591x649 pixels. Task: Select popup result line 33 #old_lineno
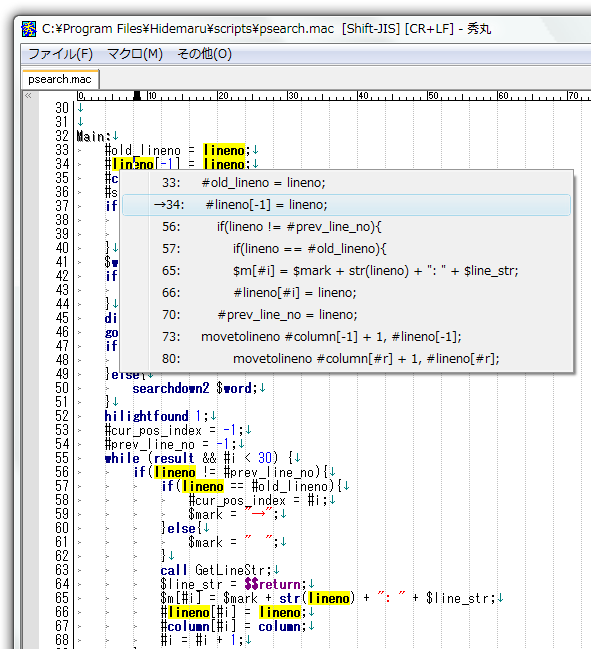click(347, 183)
